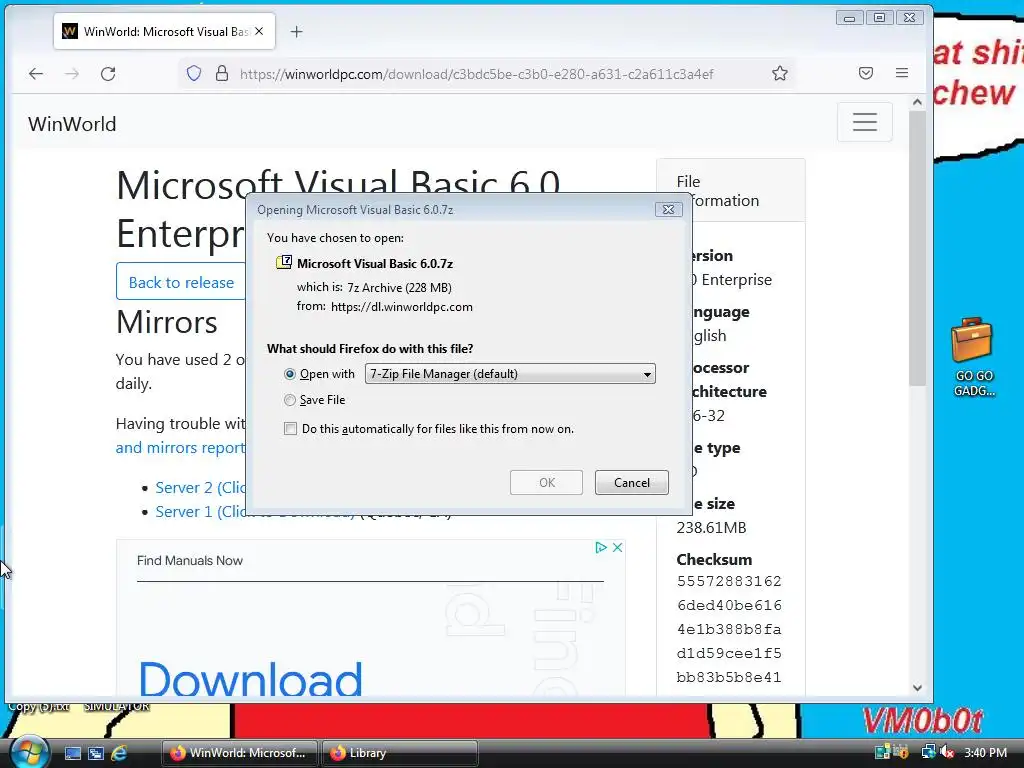The image size is (1024, 768).
Task: Close the ad with the X
Action: (617, 547)
